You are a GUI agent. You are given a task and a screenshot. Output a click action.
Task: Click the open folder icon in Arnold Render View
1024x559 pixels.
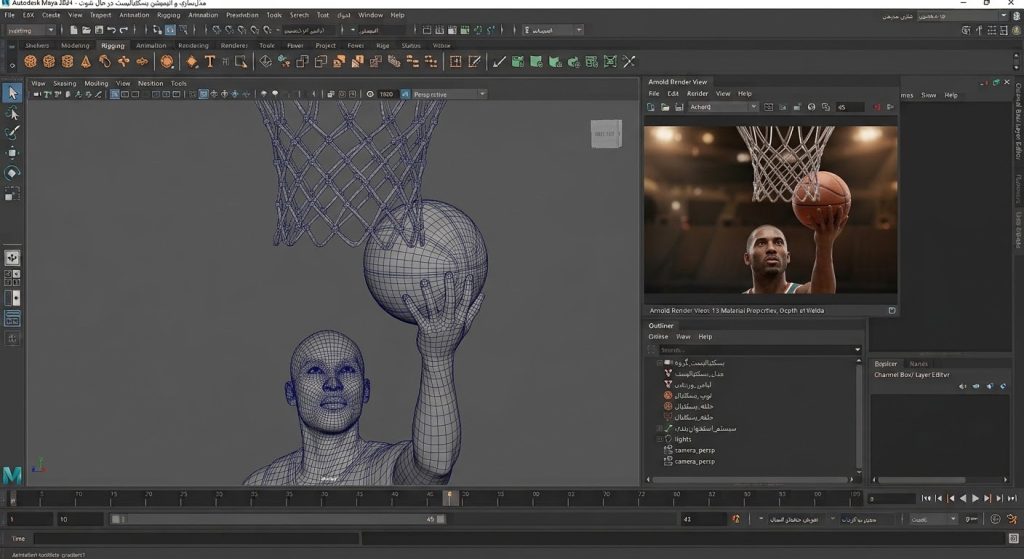tap(665, 106)
